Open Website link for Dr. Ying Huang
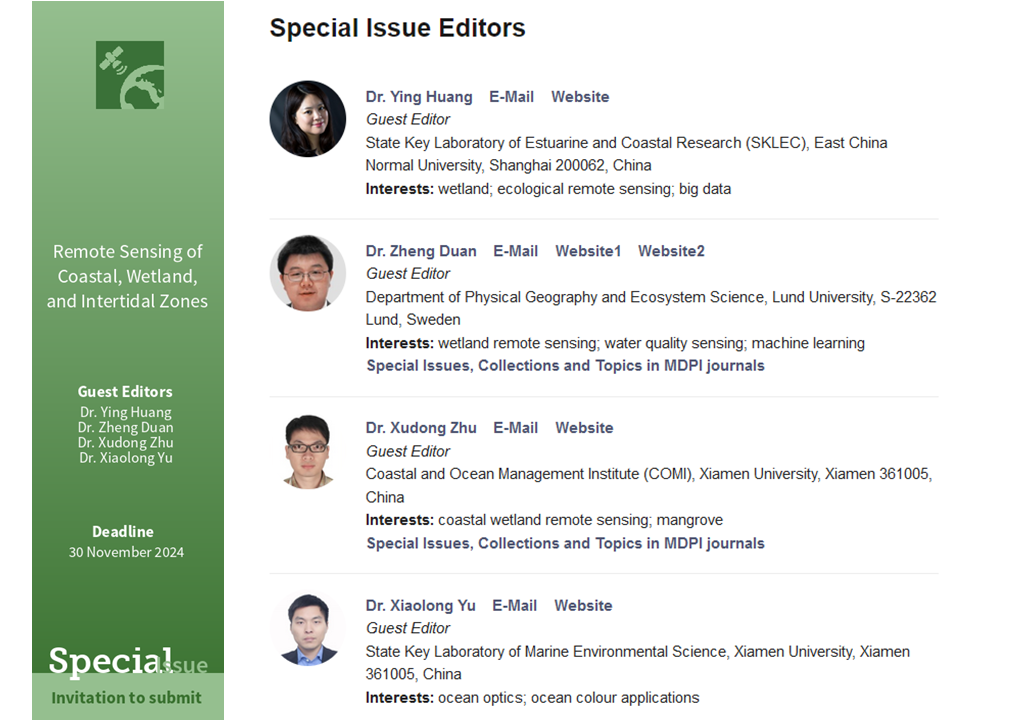Screen dimensions: 1018x720 point(580,97)
